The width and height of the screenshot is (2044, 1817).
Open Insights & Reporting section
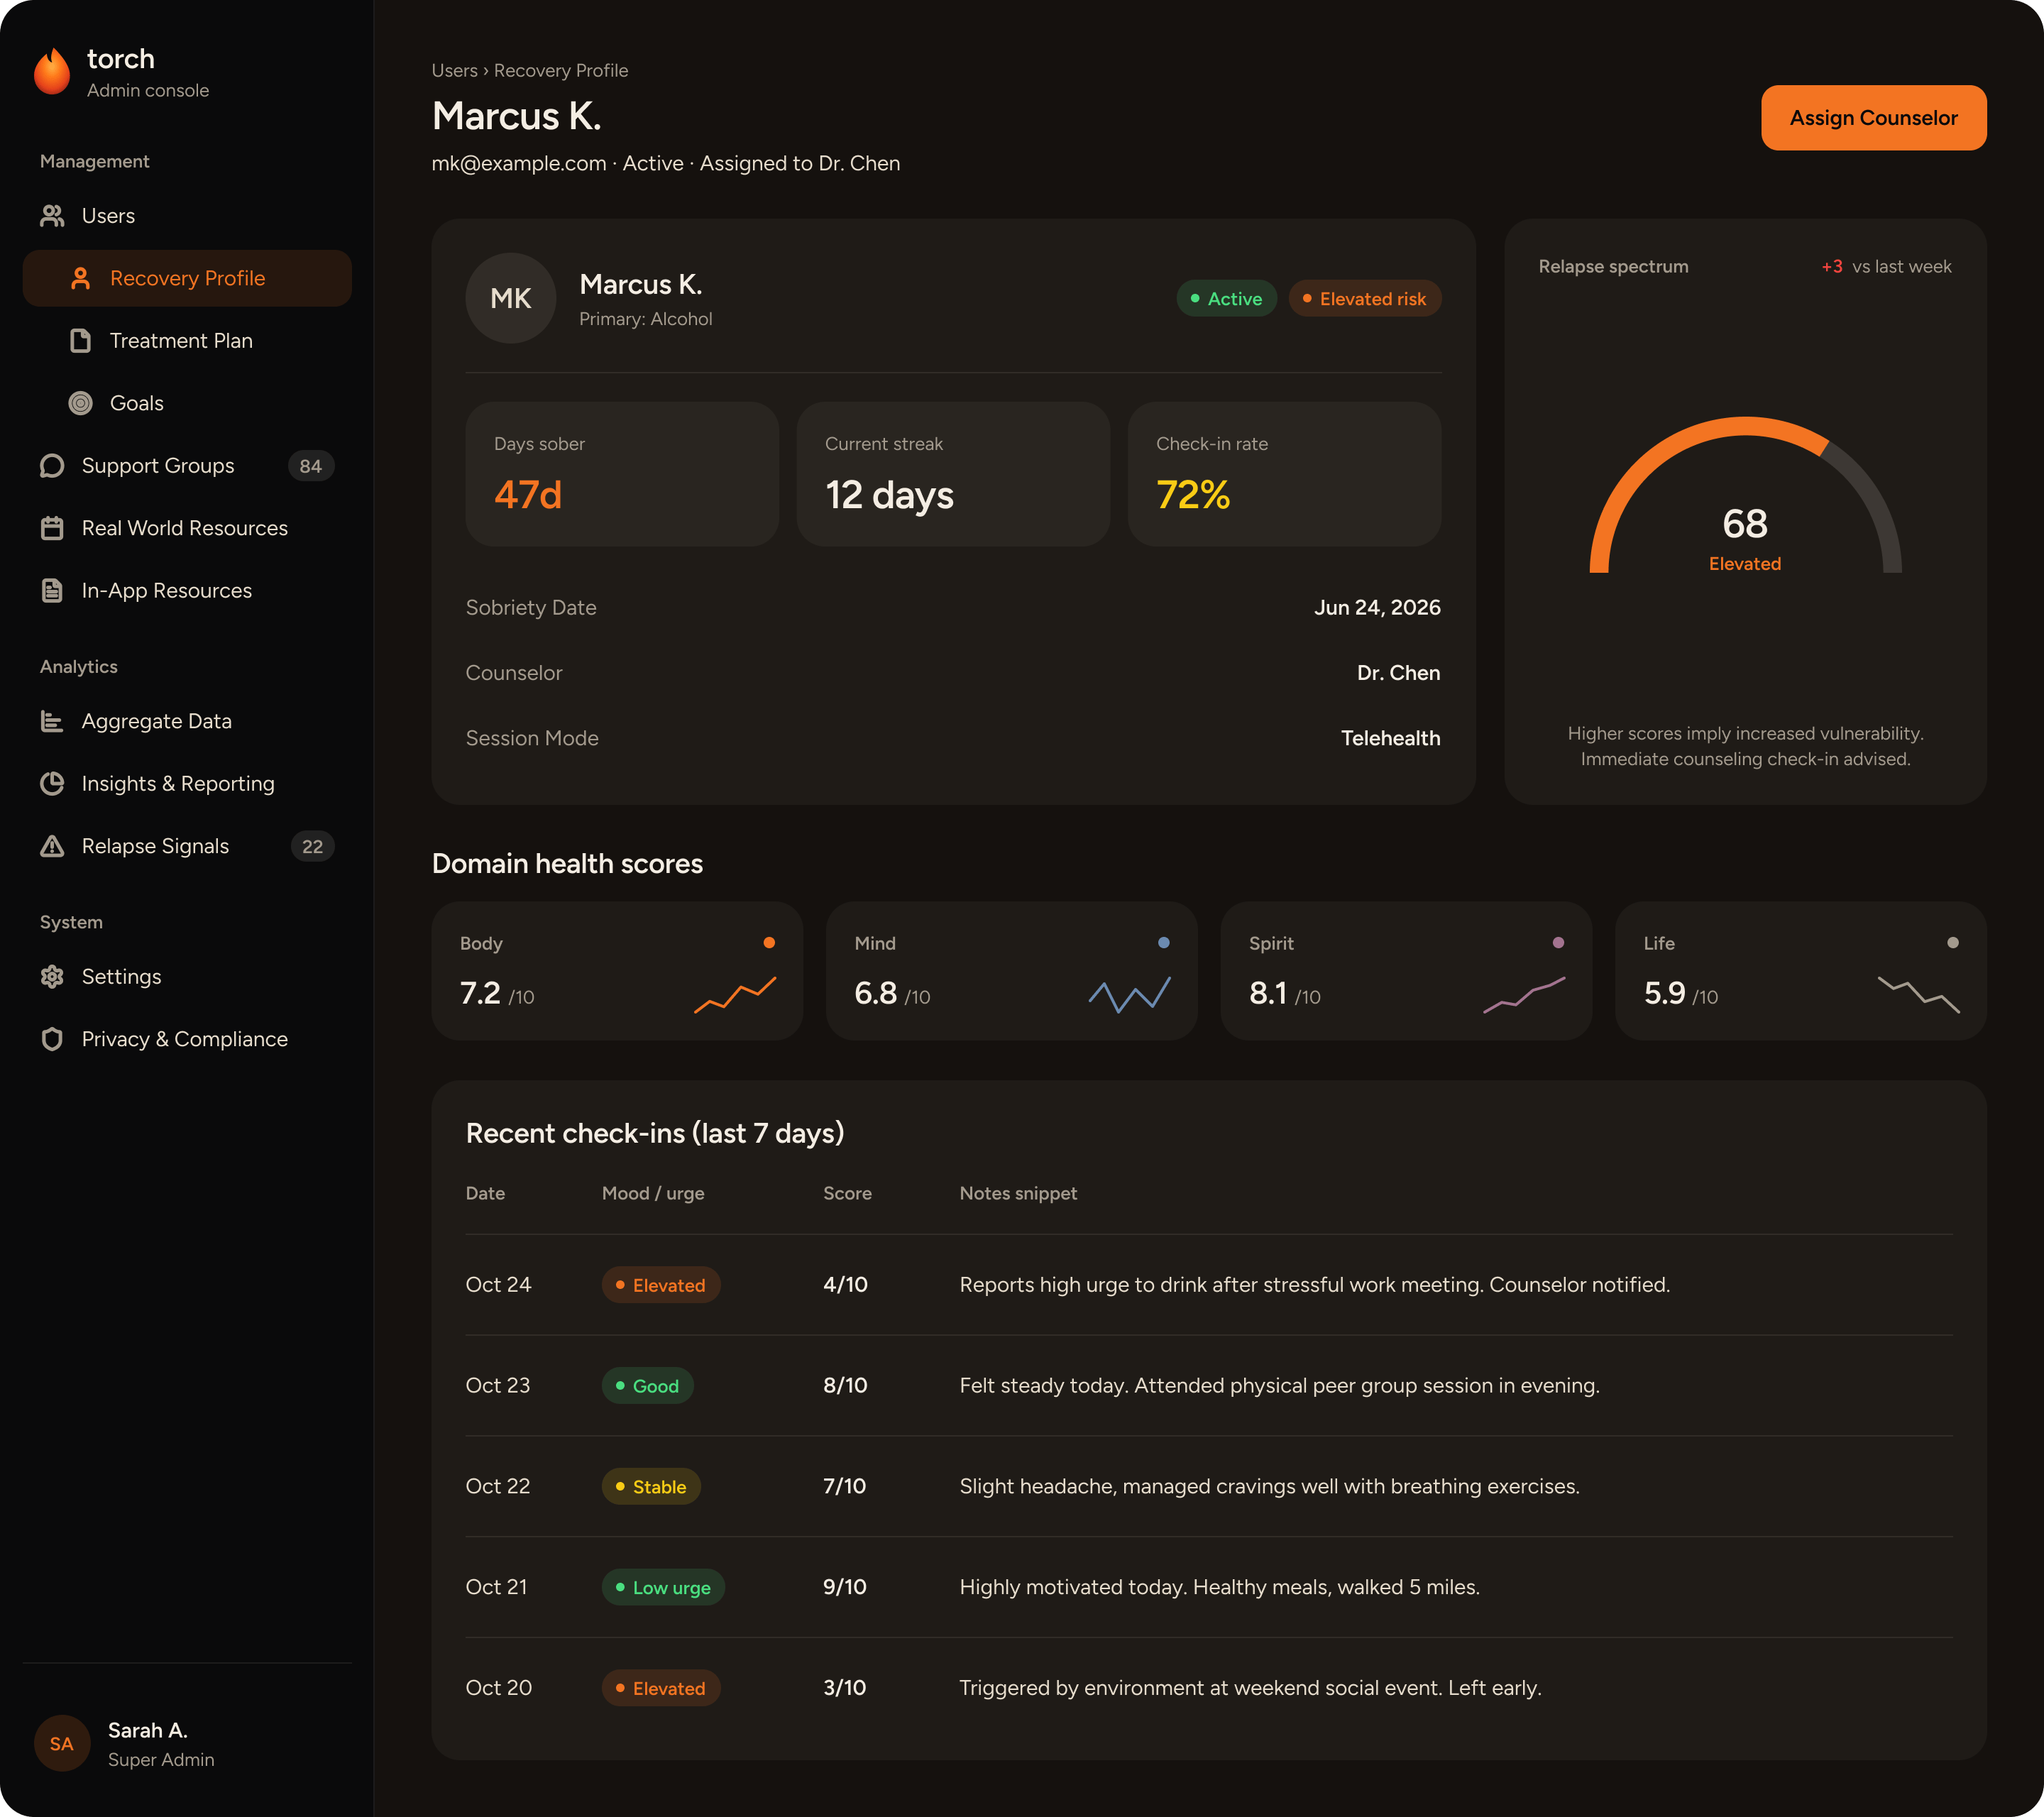click(x=187, y=784)
